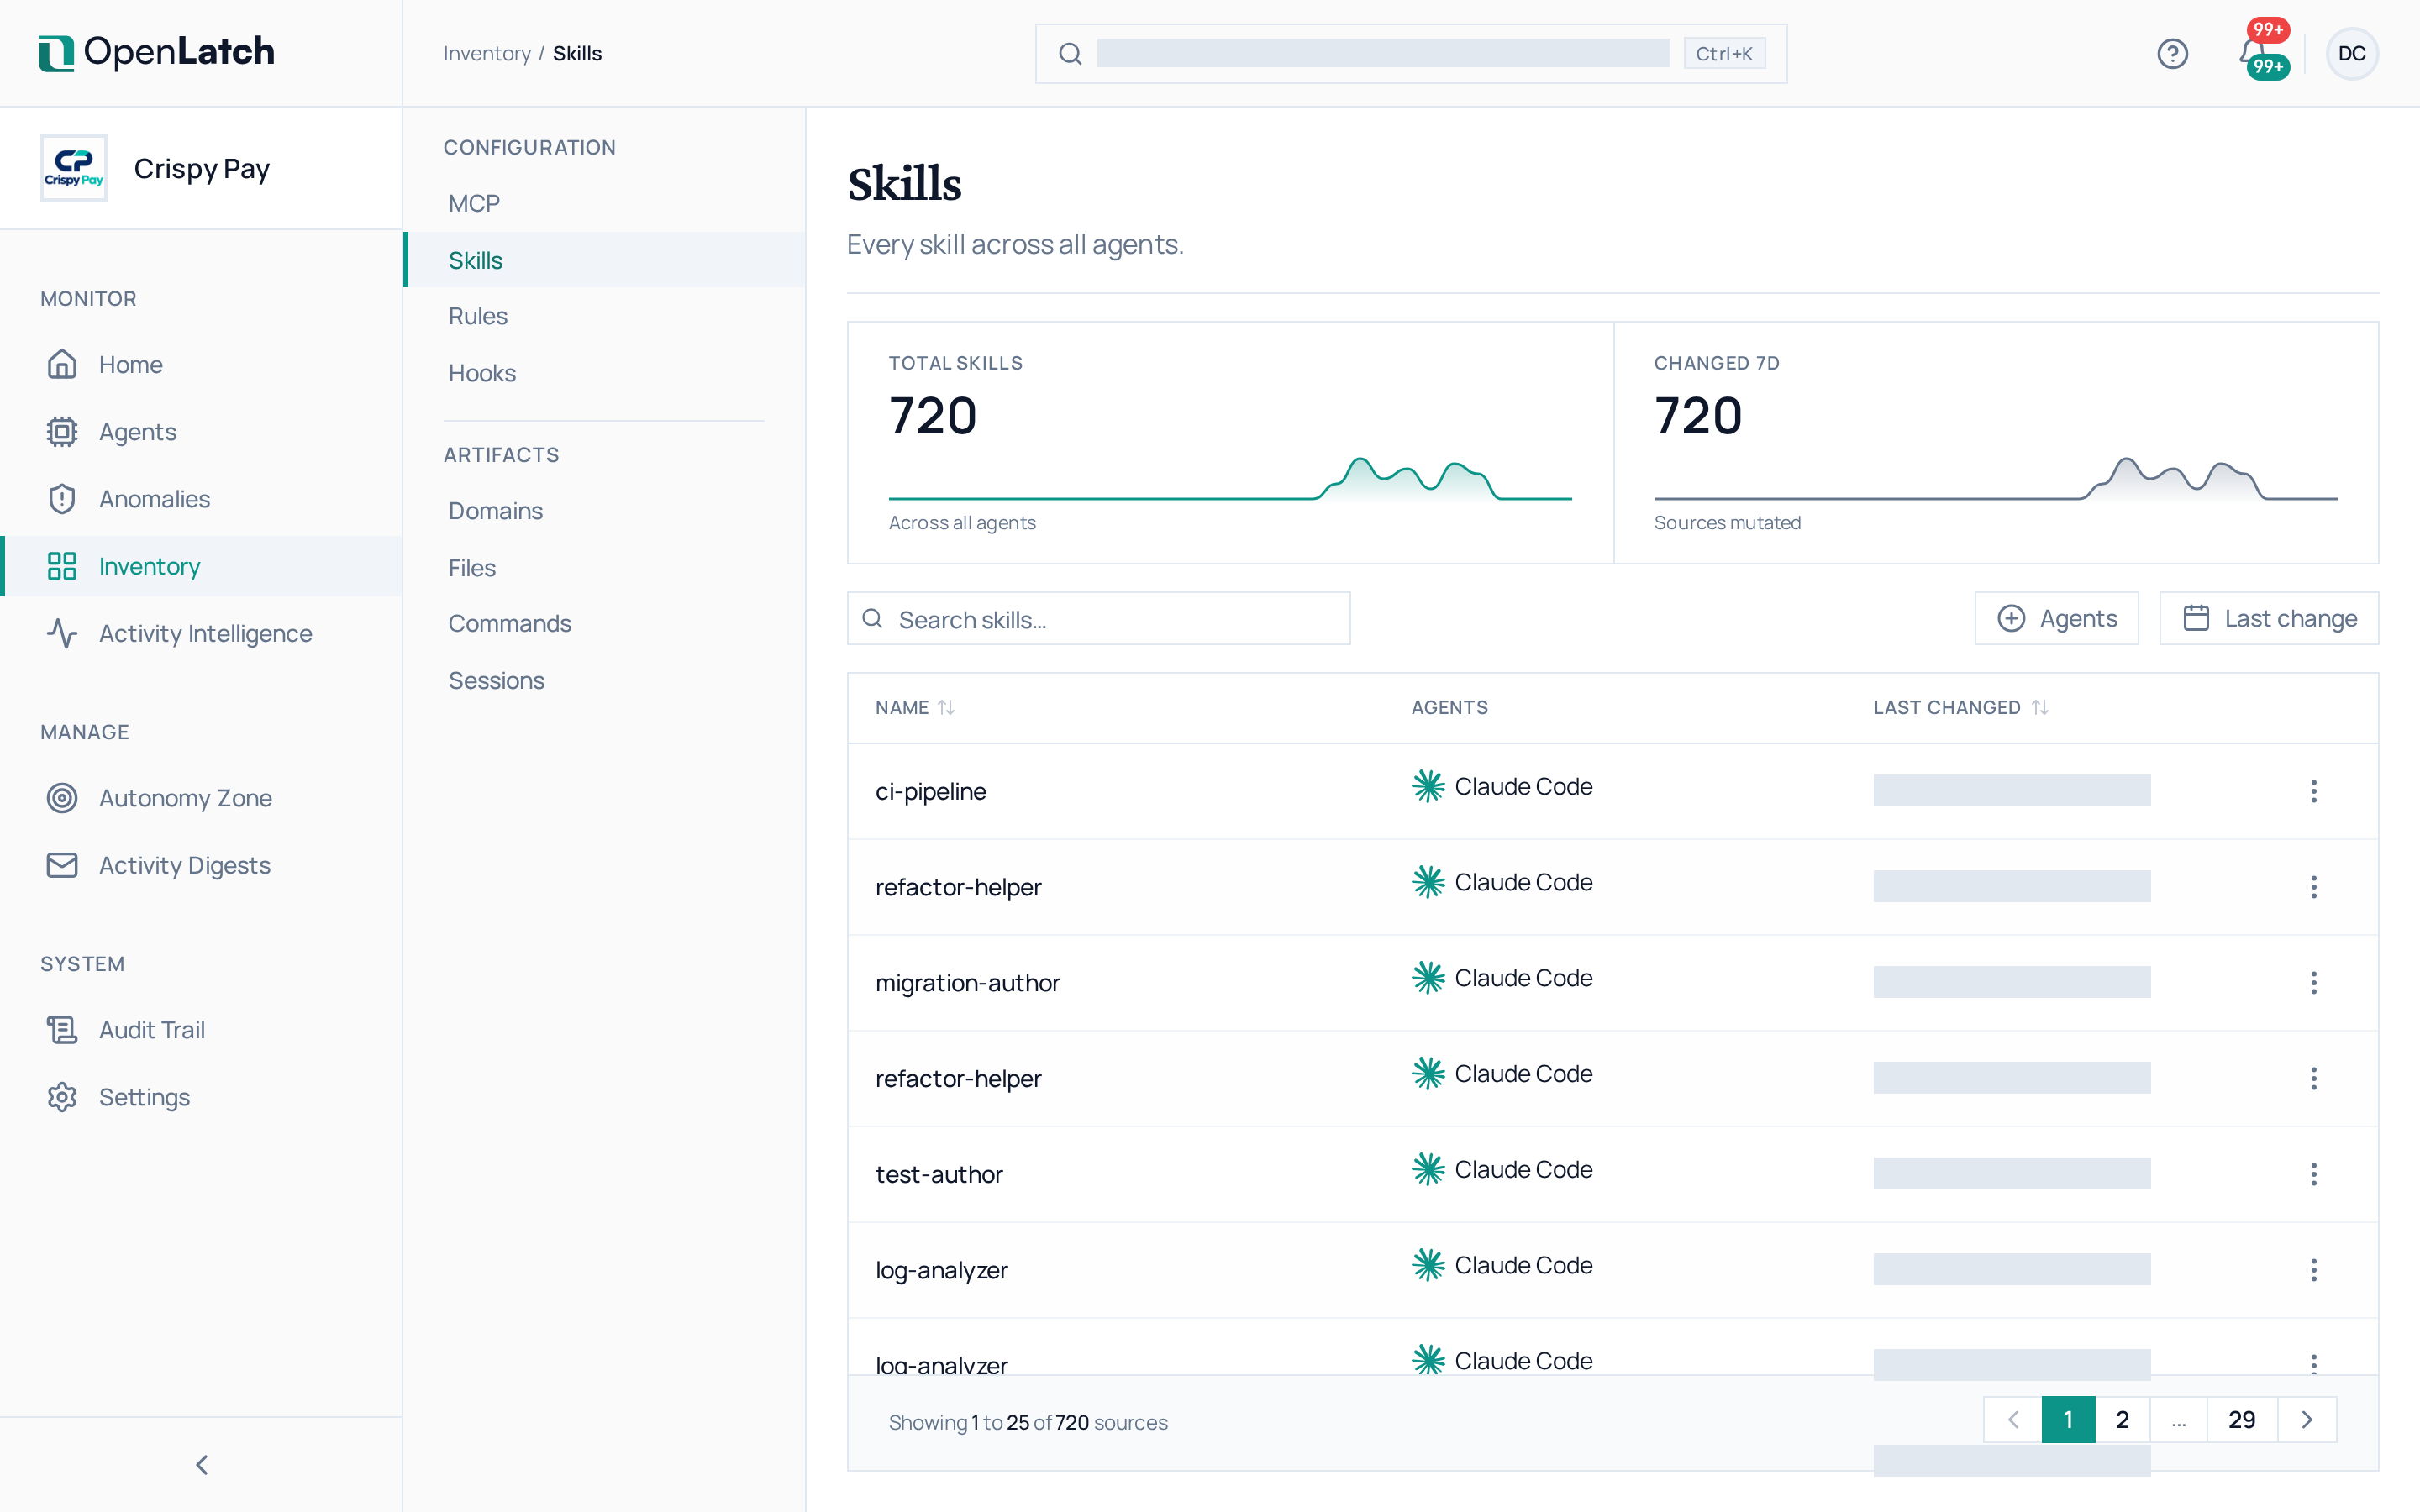This screenshot has width=2420, height=1512.
Task: Select Inventory in sidebar
Action: 201,566
